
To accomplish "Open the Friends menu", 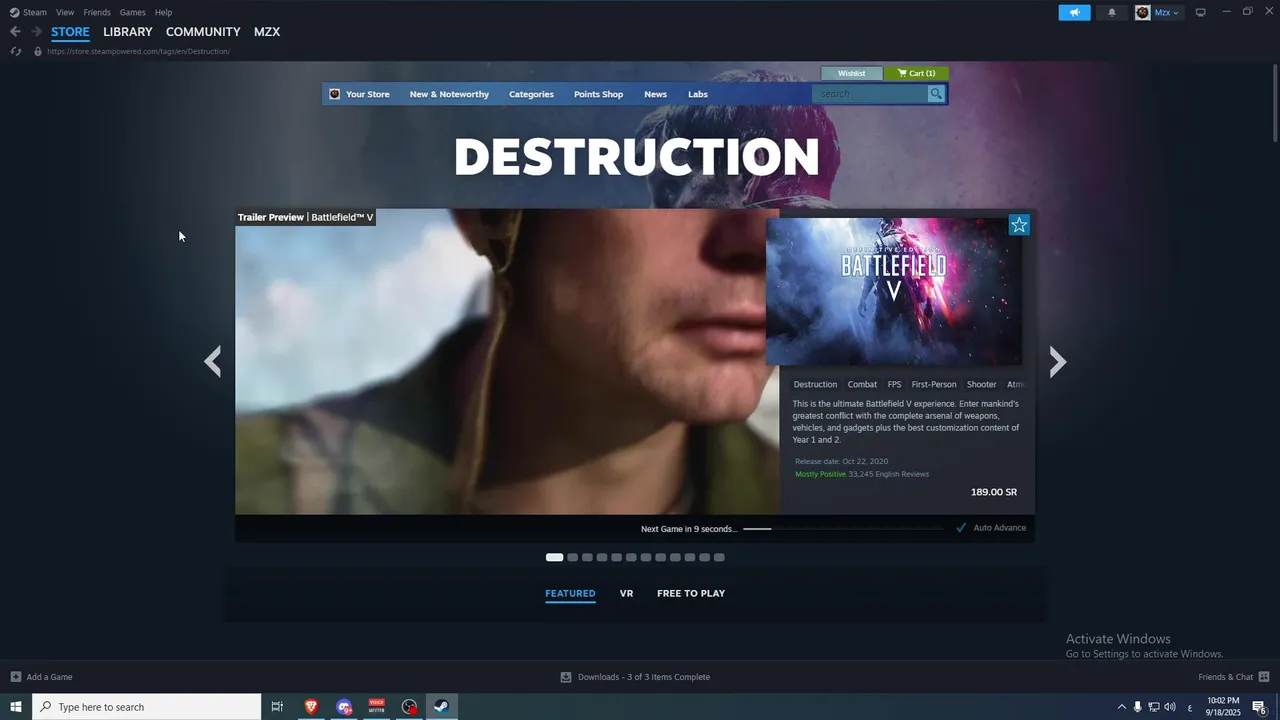I will 97,13.
